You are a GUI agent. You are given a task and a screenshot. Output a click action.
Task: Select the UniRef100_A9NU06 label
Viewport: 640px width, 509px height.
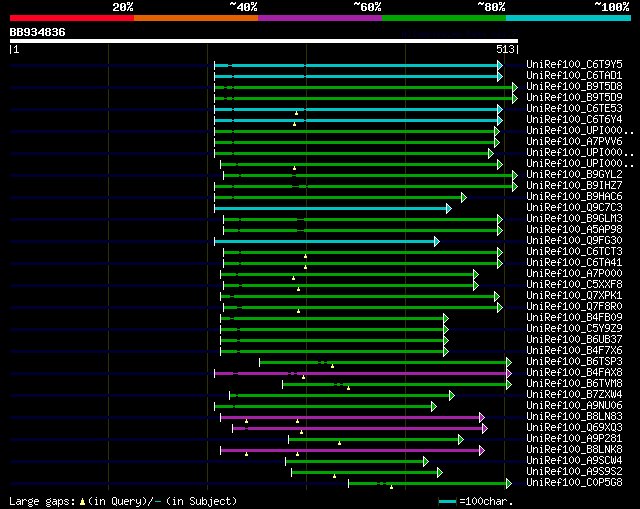click(574, 406)
